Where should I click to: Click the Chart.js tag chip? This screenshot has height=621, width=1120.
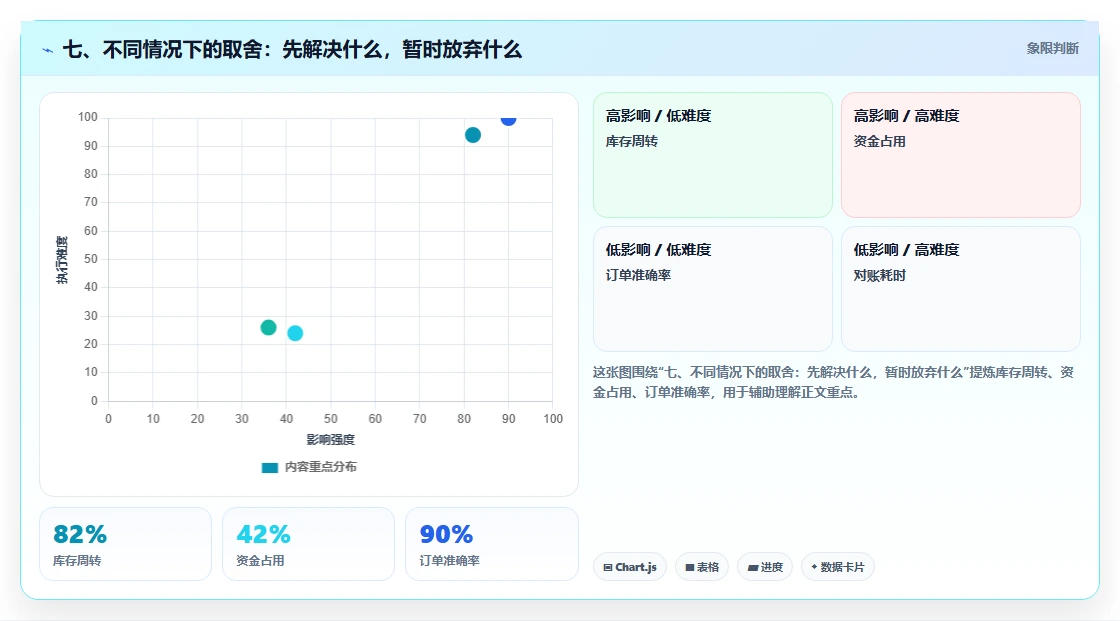630,567
